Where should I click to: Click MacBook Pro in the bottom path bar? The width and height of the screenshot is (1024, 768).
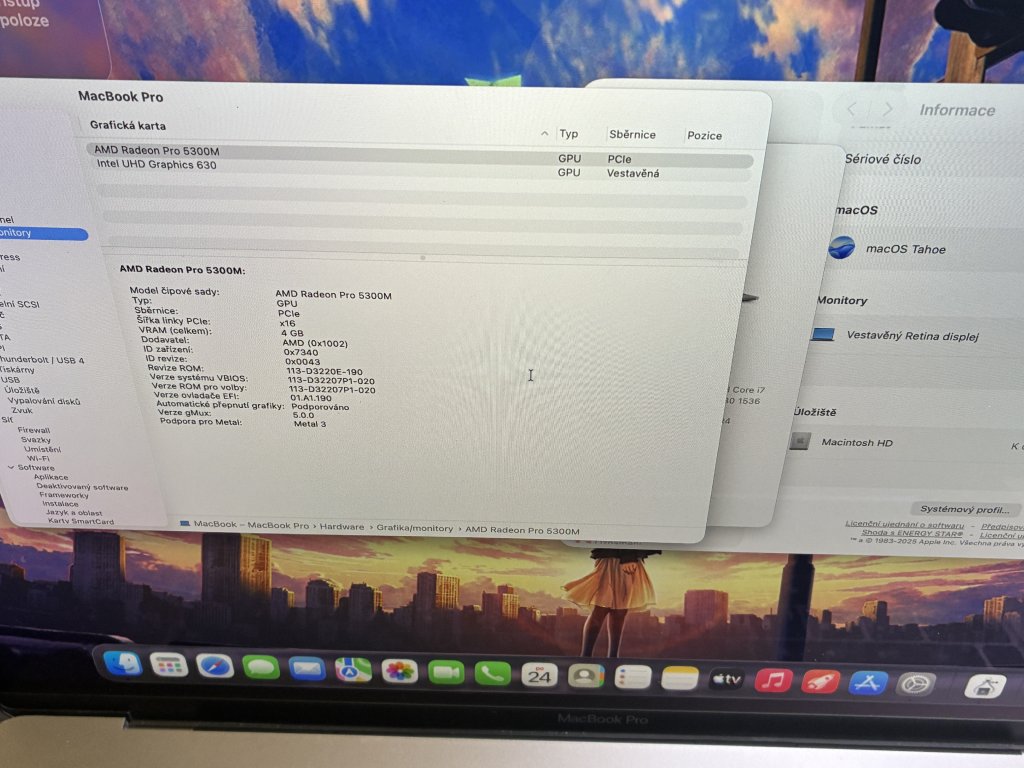pos(278,525)
